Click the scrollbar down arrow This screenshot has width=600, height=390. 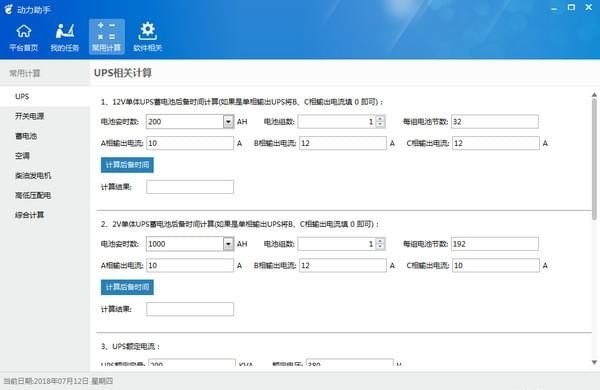click(594, 362)
